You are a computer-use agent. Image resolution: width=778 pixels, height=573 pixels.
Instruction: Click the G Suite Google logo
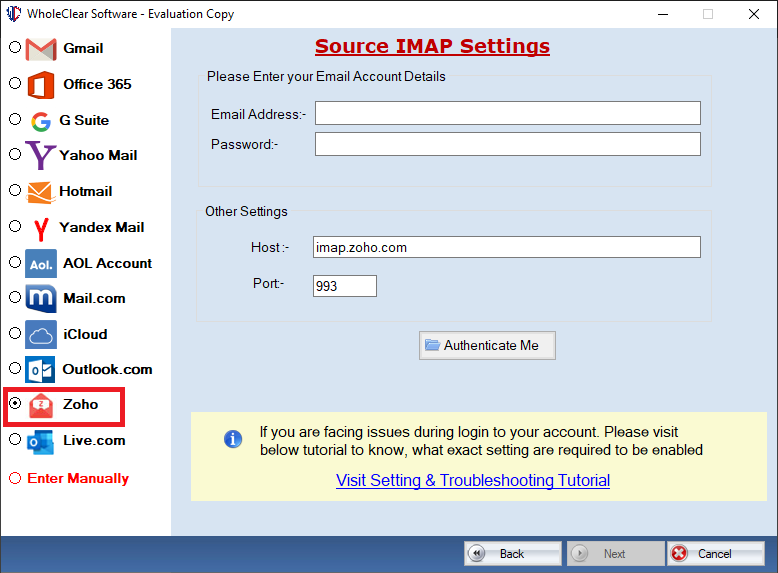[41, 121]
